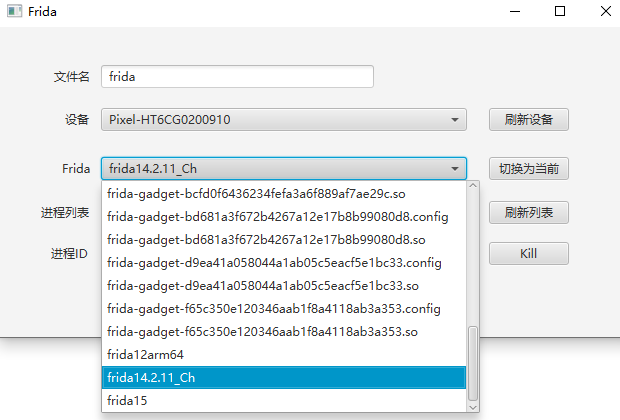Select frida-gadget-d9ea41a058044a1ab05c5eacf5e1bc33.config entry
The height and width of the screenshot is (420, 620).
click(284, 263)
